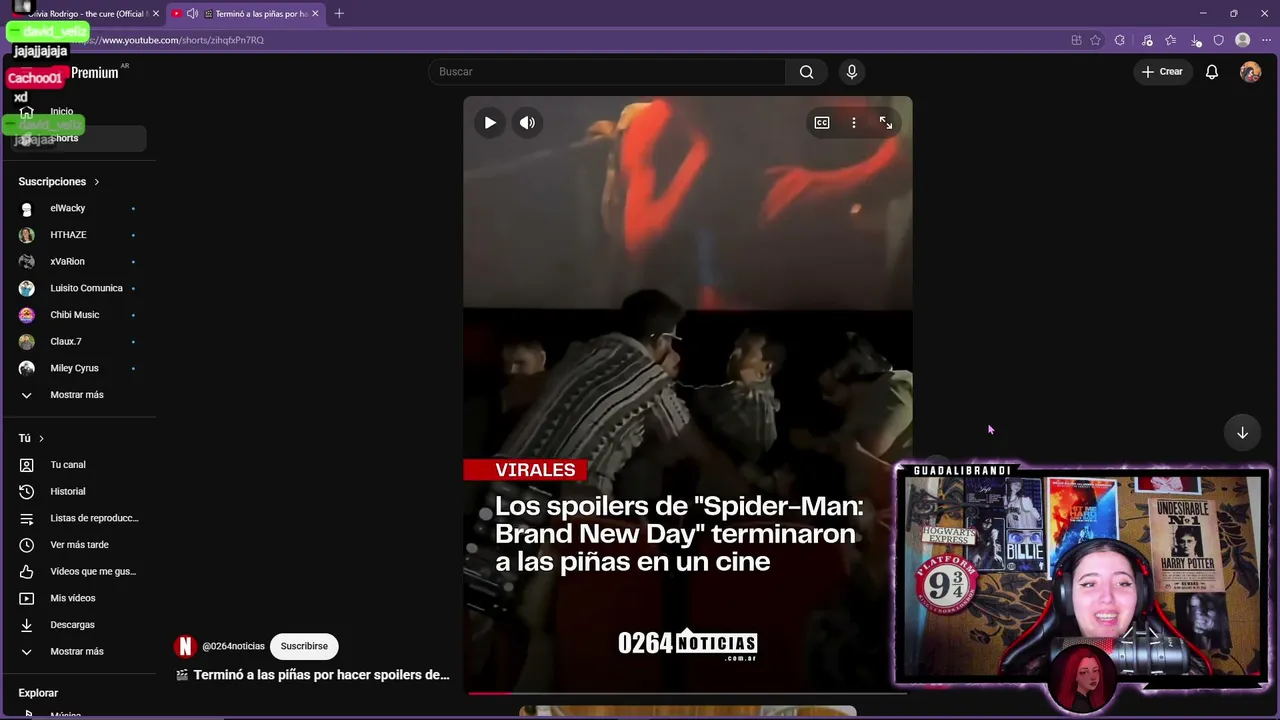The height and width of the screenshot is (720, 1280).
Task: Click the install-app icon in address bar
Action: click(1076, 40)
